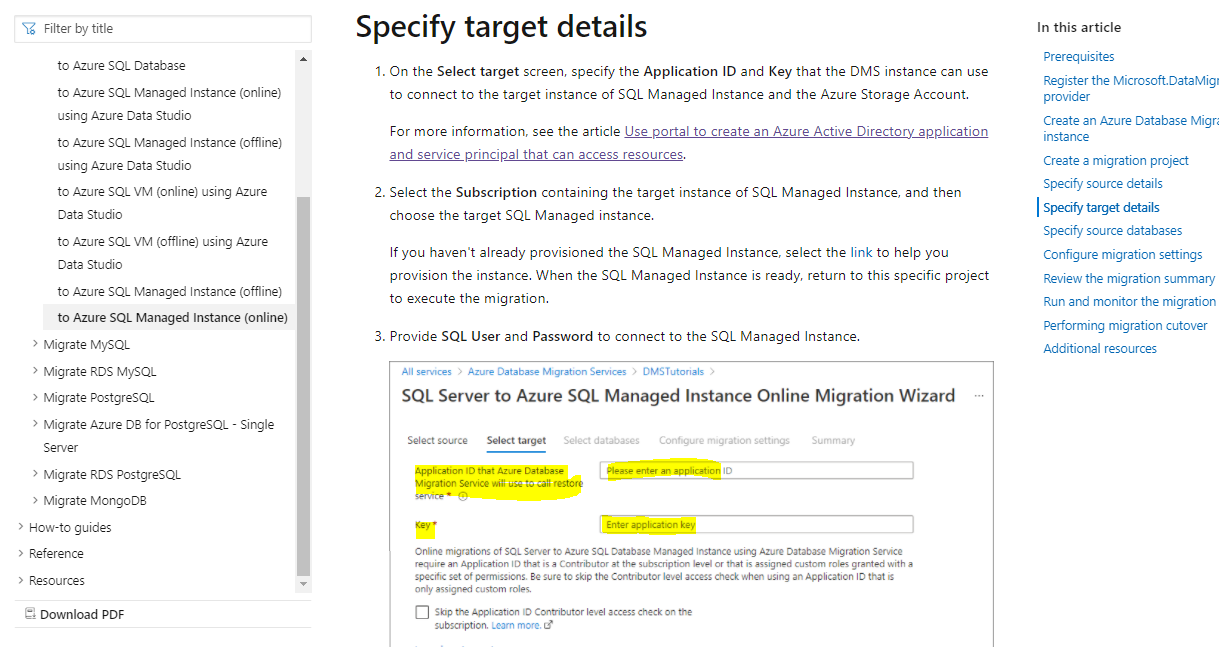Viewport: 1219px width, 647px height.
Task: Click the 'Specify target details' heading
Action: [502, 27]
